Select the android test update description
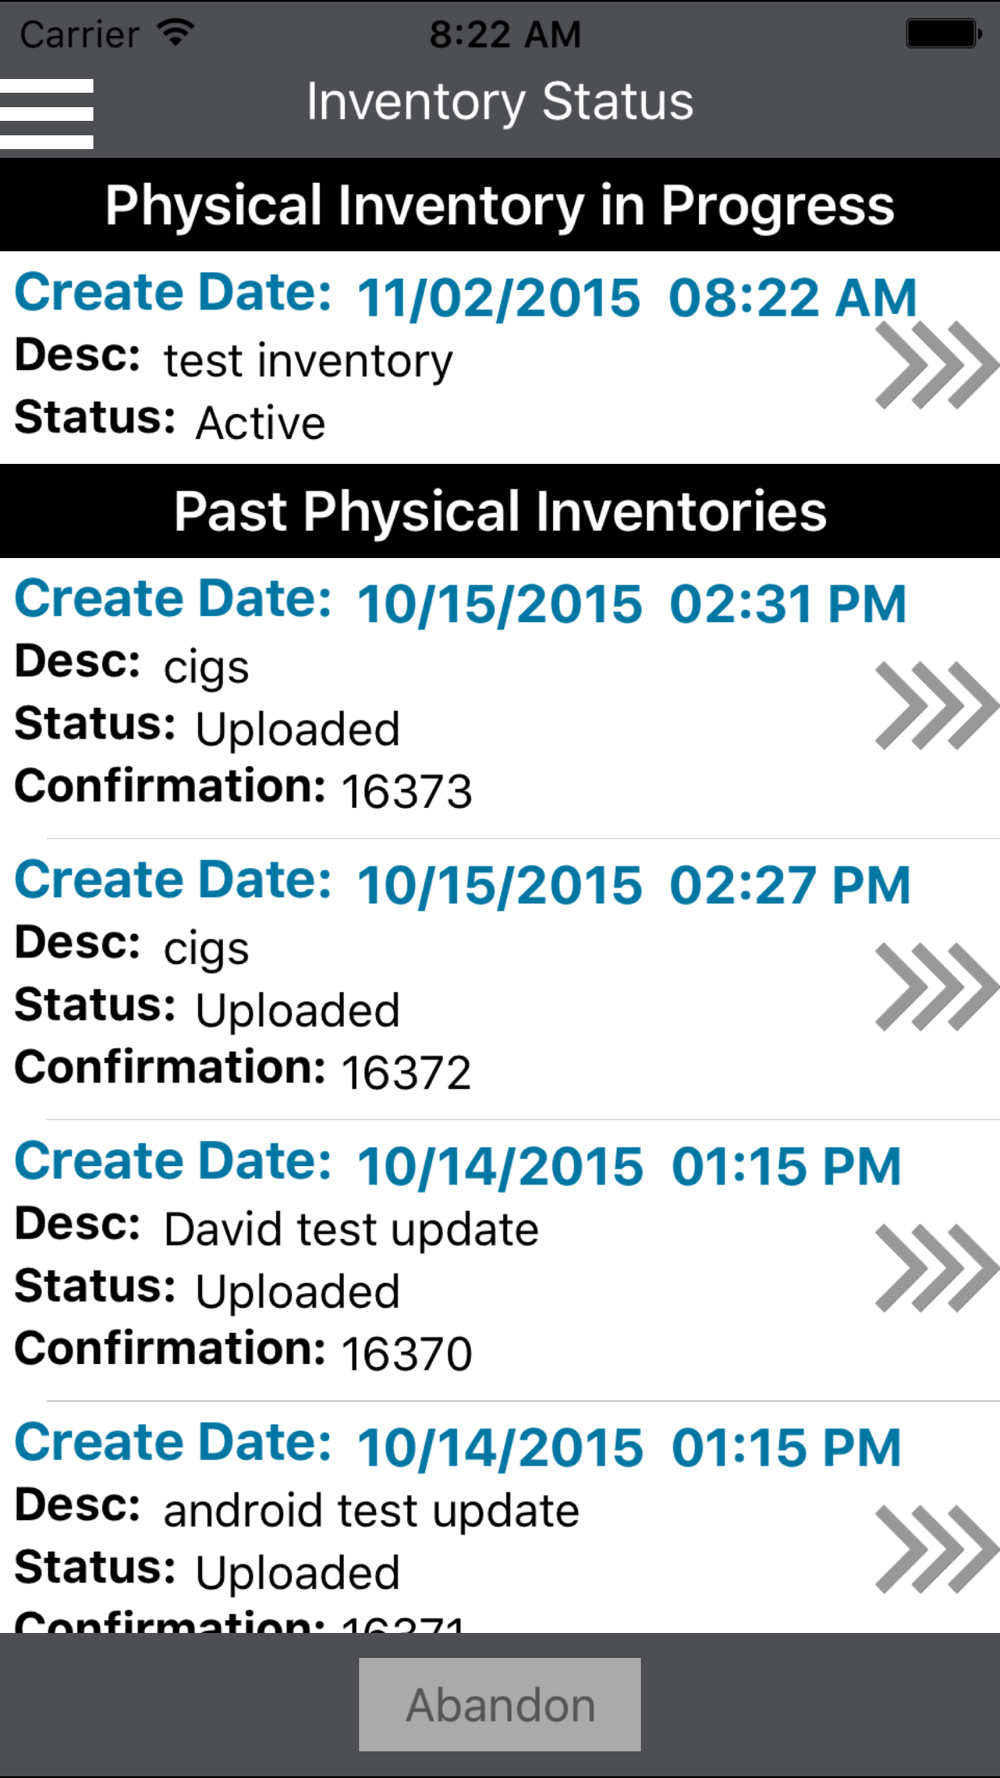The width and height of the screenshot is (1000, 1778). (x=371, y=1510)
